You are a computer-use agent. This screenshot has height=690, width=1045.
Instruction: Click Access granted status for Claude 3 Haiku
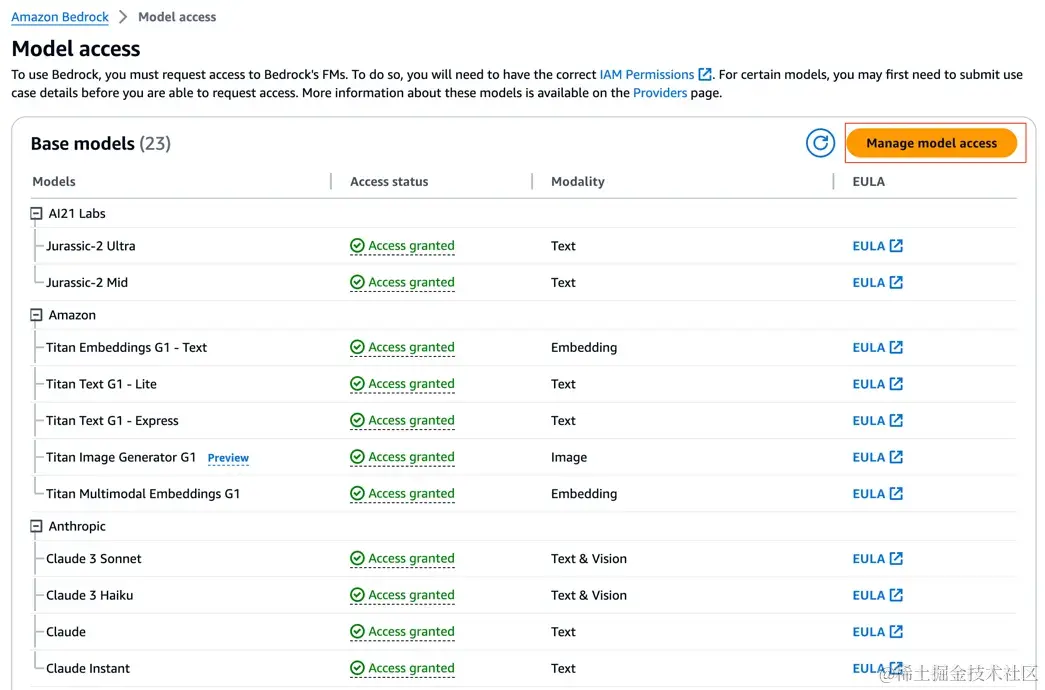pos(403,595)
